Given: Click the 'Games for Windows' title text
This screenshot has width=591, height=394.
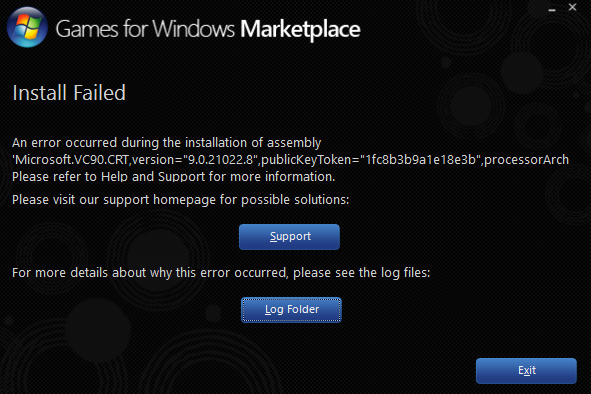Looking at the screenshot, I should click(x=145, y=29).
